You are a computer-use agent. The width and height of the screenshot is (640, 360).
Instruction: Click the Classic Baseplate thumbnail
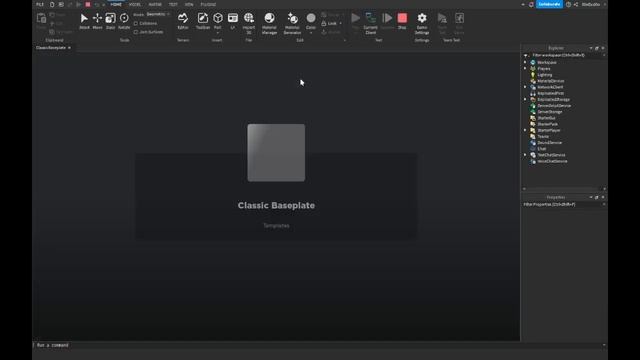pyautogui.click(x=276, y=153)
